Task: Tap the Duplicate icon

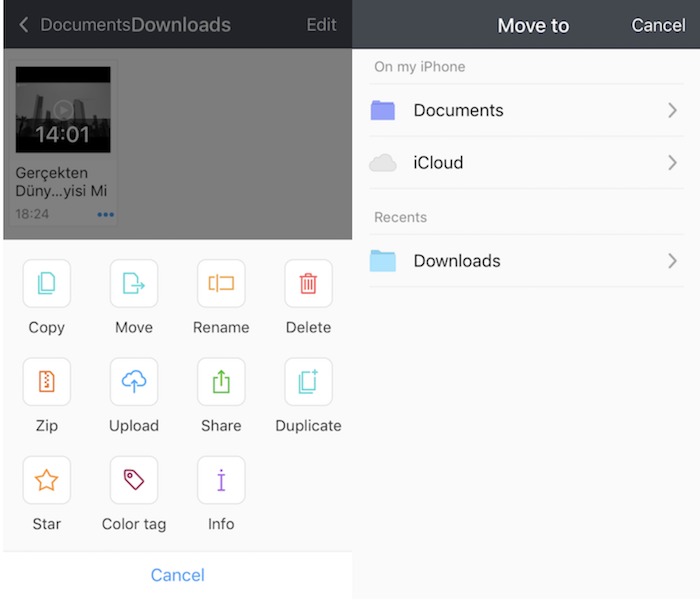Action: [x=308, y=382]
